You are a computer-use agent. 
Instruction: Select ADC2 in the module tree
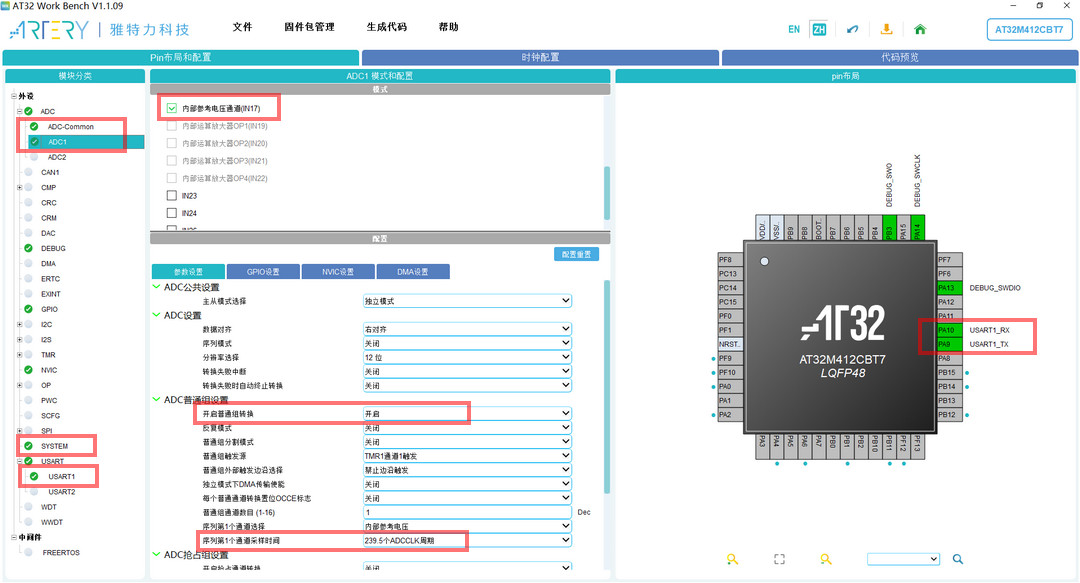click(57, 157)
